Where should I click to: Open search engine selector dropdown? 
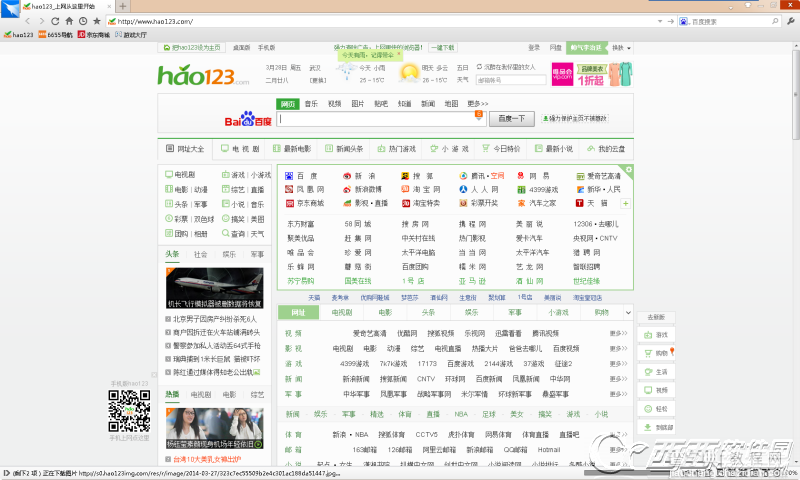point(684,21)
